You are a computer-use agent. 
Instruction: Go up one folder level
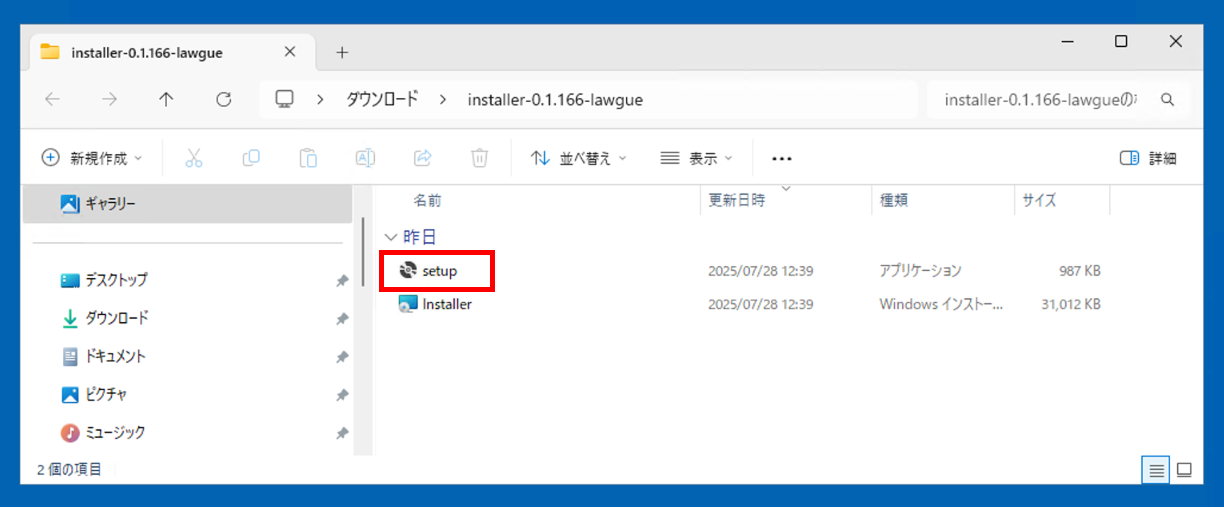point(166,99)
